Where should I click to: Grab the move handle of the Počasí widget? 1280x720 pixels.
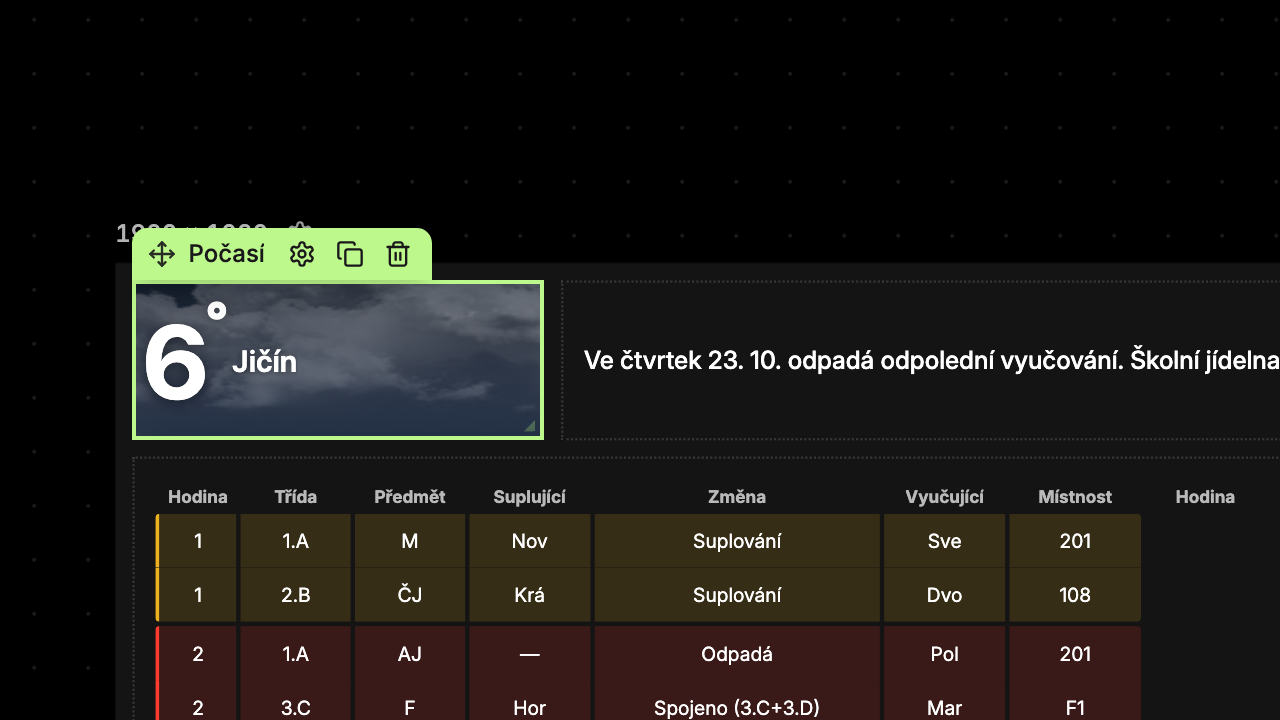coord(162,254)
